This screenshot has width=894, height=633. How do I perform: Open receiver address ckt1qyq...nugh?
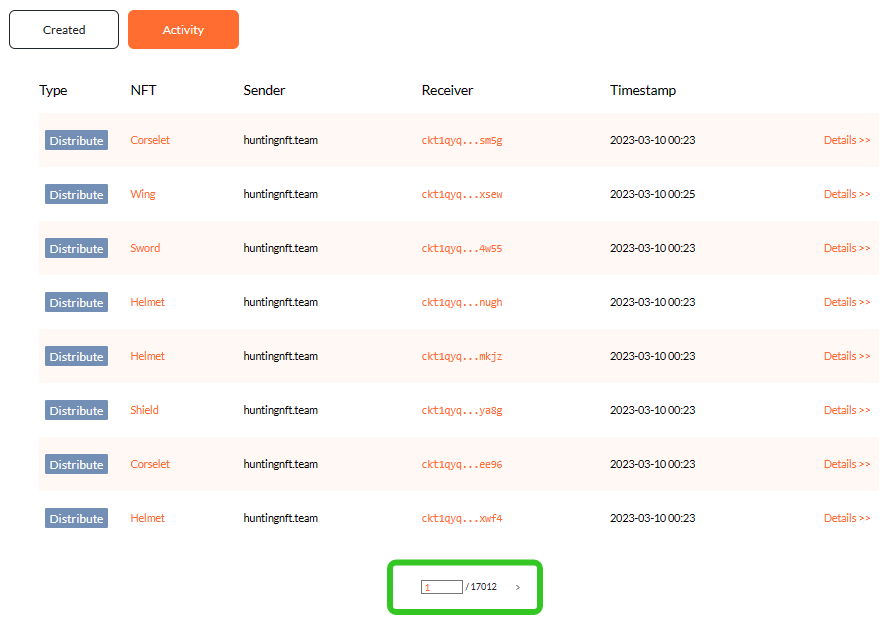(461, 302)
